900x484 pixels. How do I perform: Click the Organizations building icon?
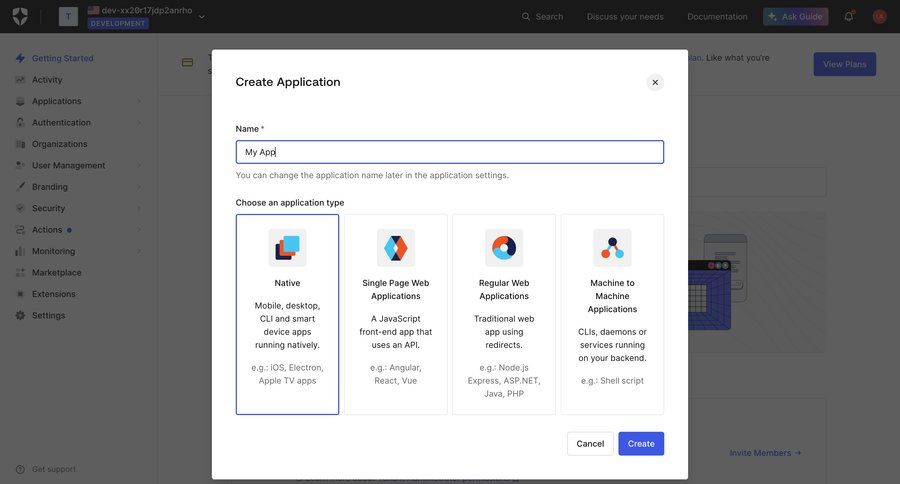[20, 144]
